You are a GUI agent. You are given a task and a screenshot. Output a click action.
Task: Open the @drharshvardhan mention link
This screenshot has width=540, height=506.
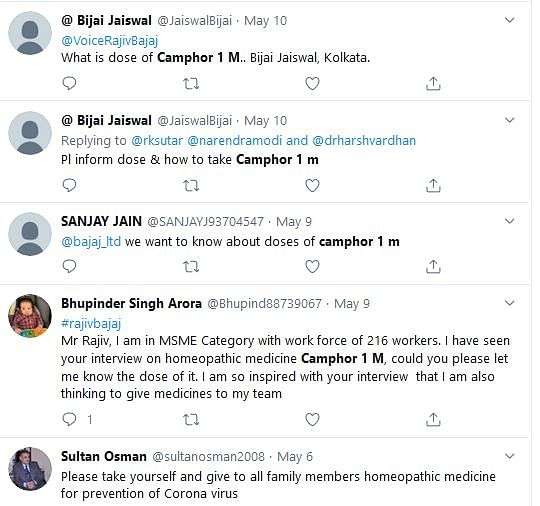pos(364,141)
